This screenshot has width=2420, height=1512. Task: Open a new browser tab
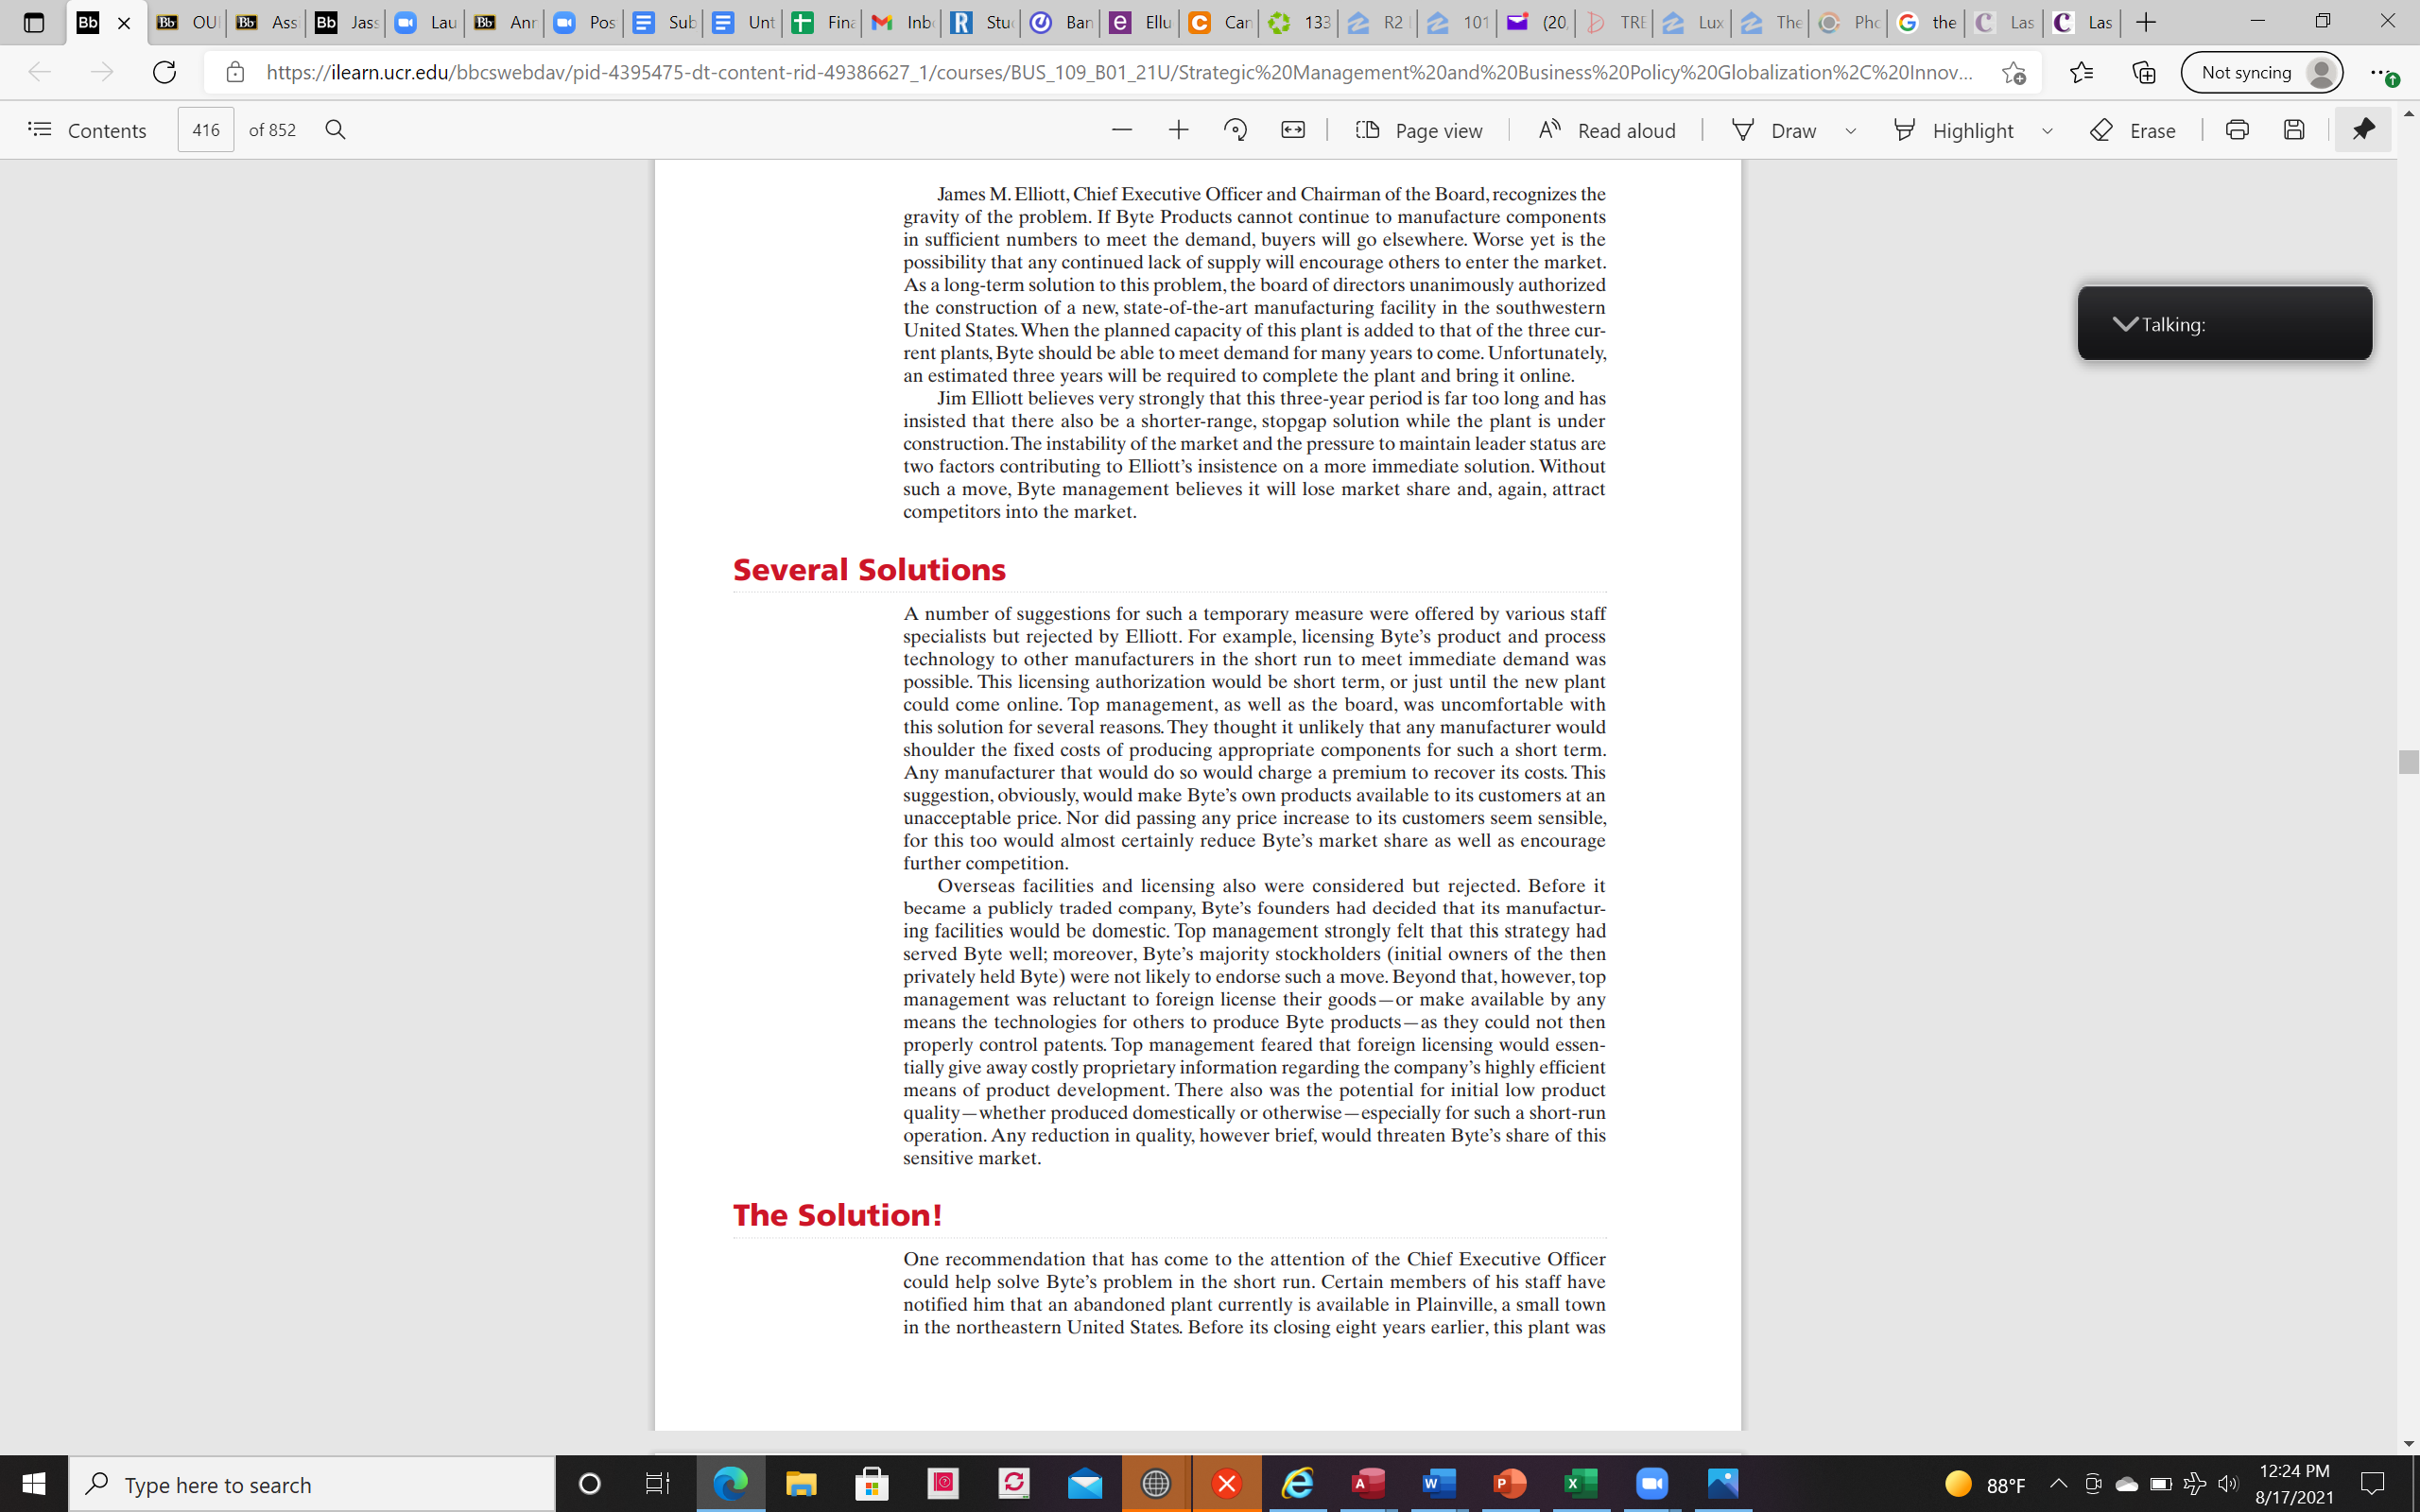[2146, 22]
